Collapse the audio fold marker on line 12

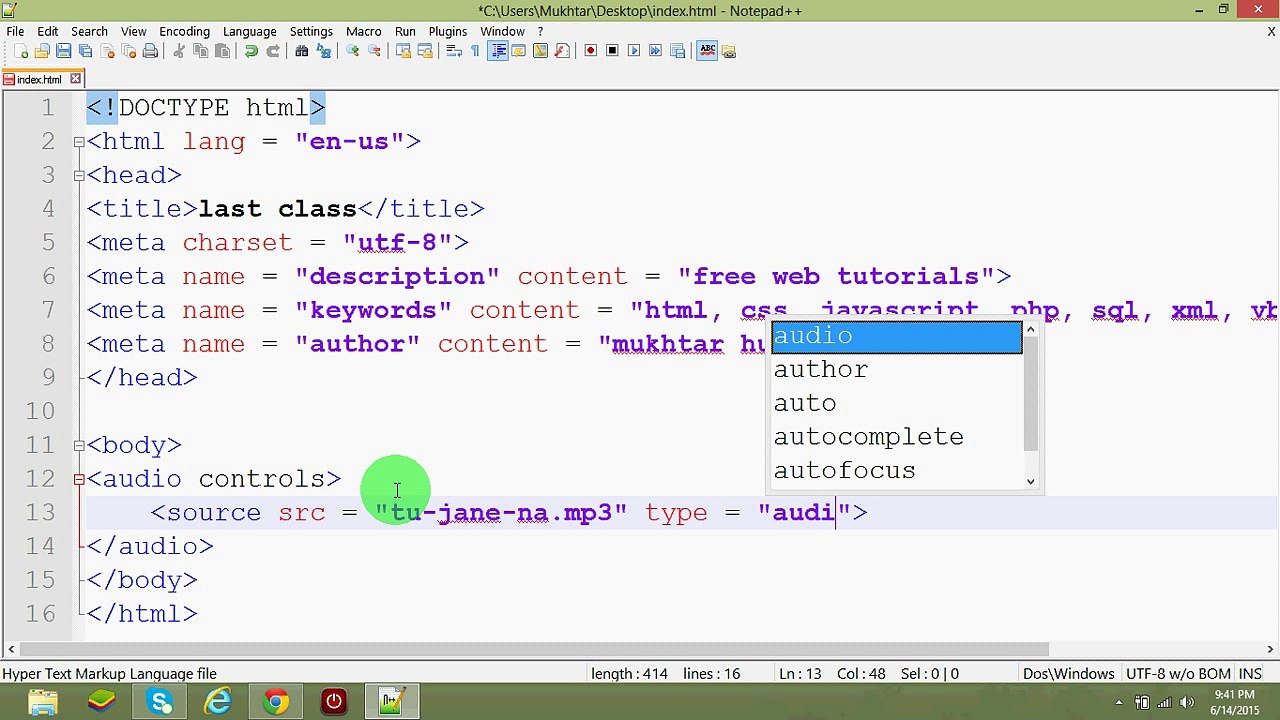pyautogui.click(x=79, y=480)
